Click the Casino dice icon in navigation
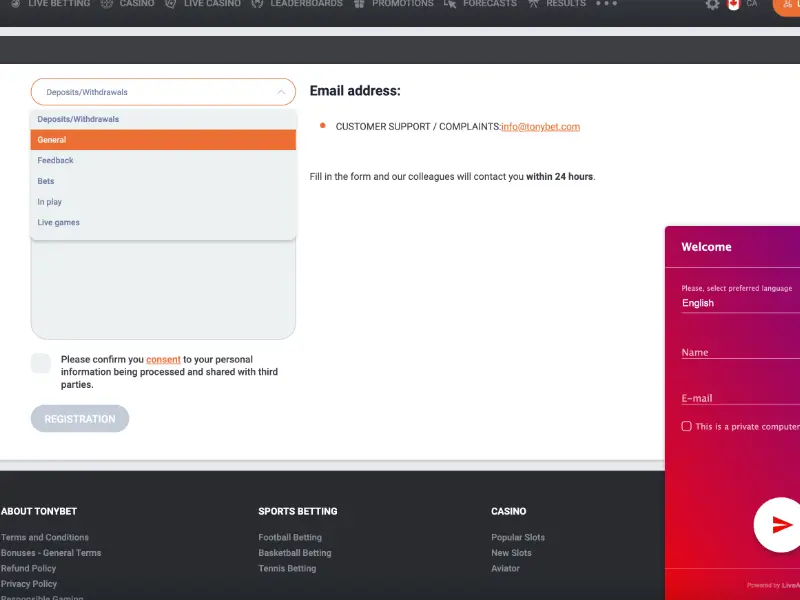This screenshot has height=600, width=800. click(107, 4)
